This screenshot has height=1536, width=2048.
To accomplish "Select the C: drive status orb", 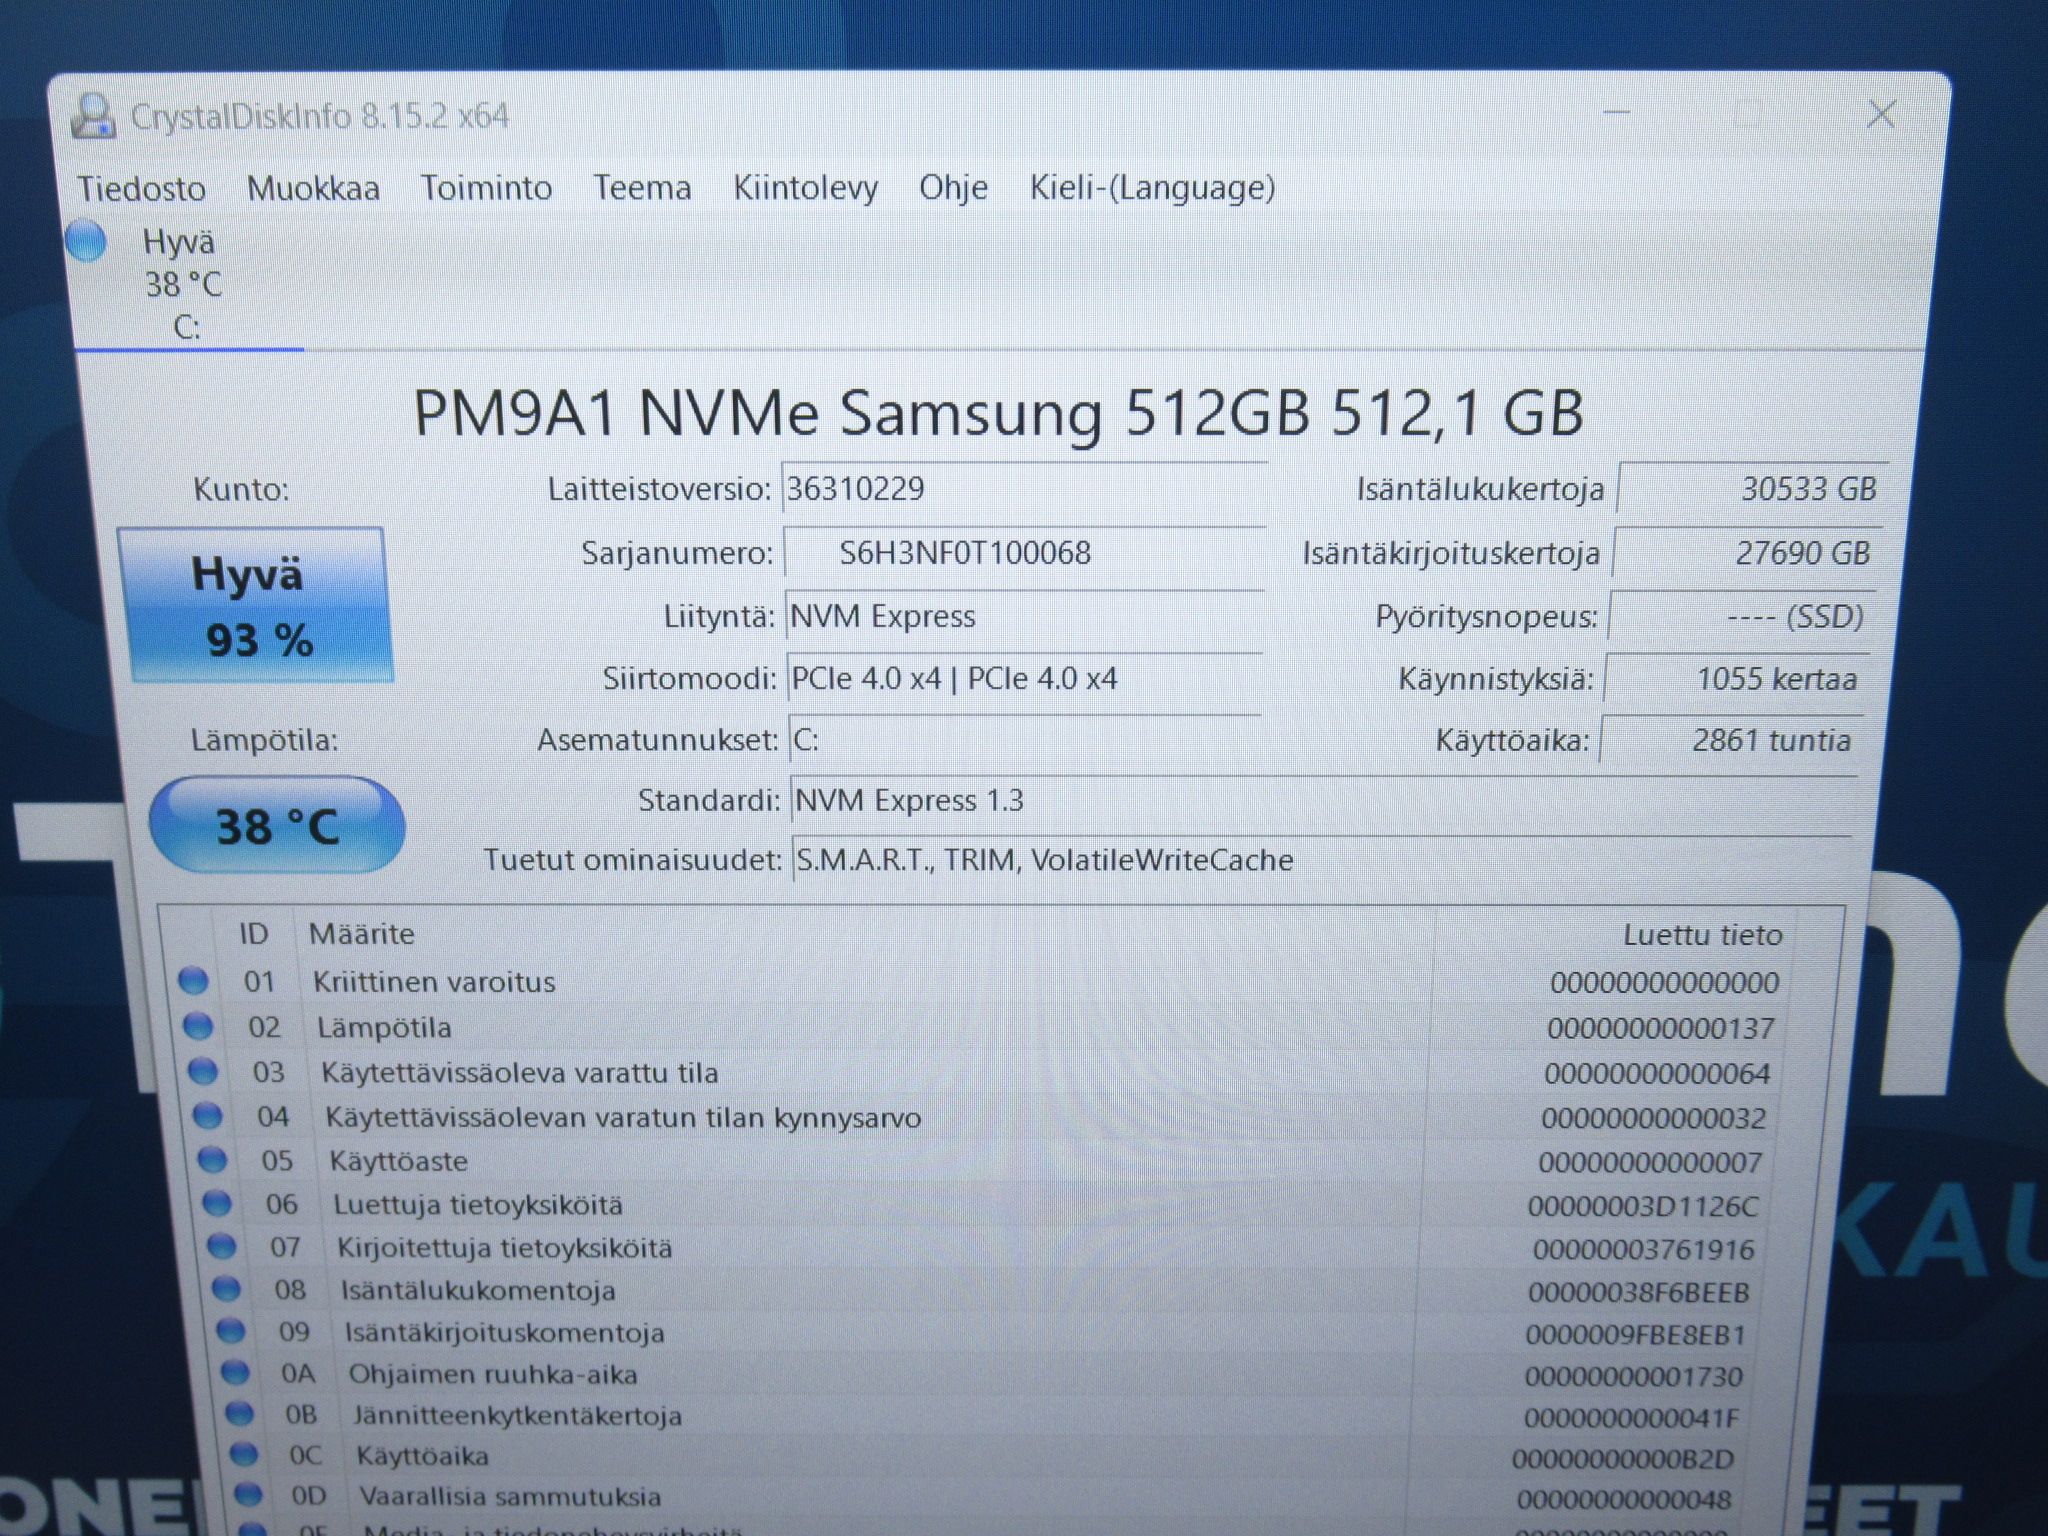I will pyautogui.click(x=85, y=241).
